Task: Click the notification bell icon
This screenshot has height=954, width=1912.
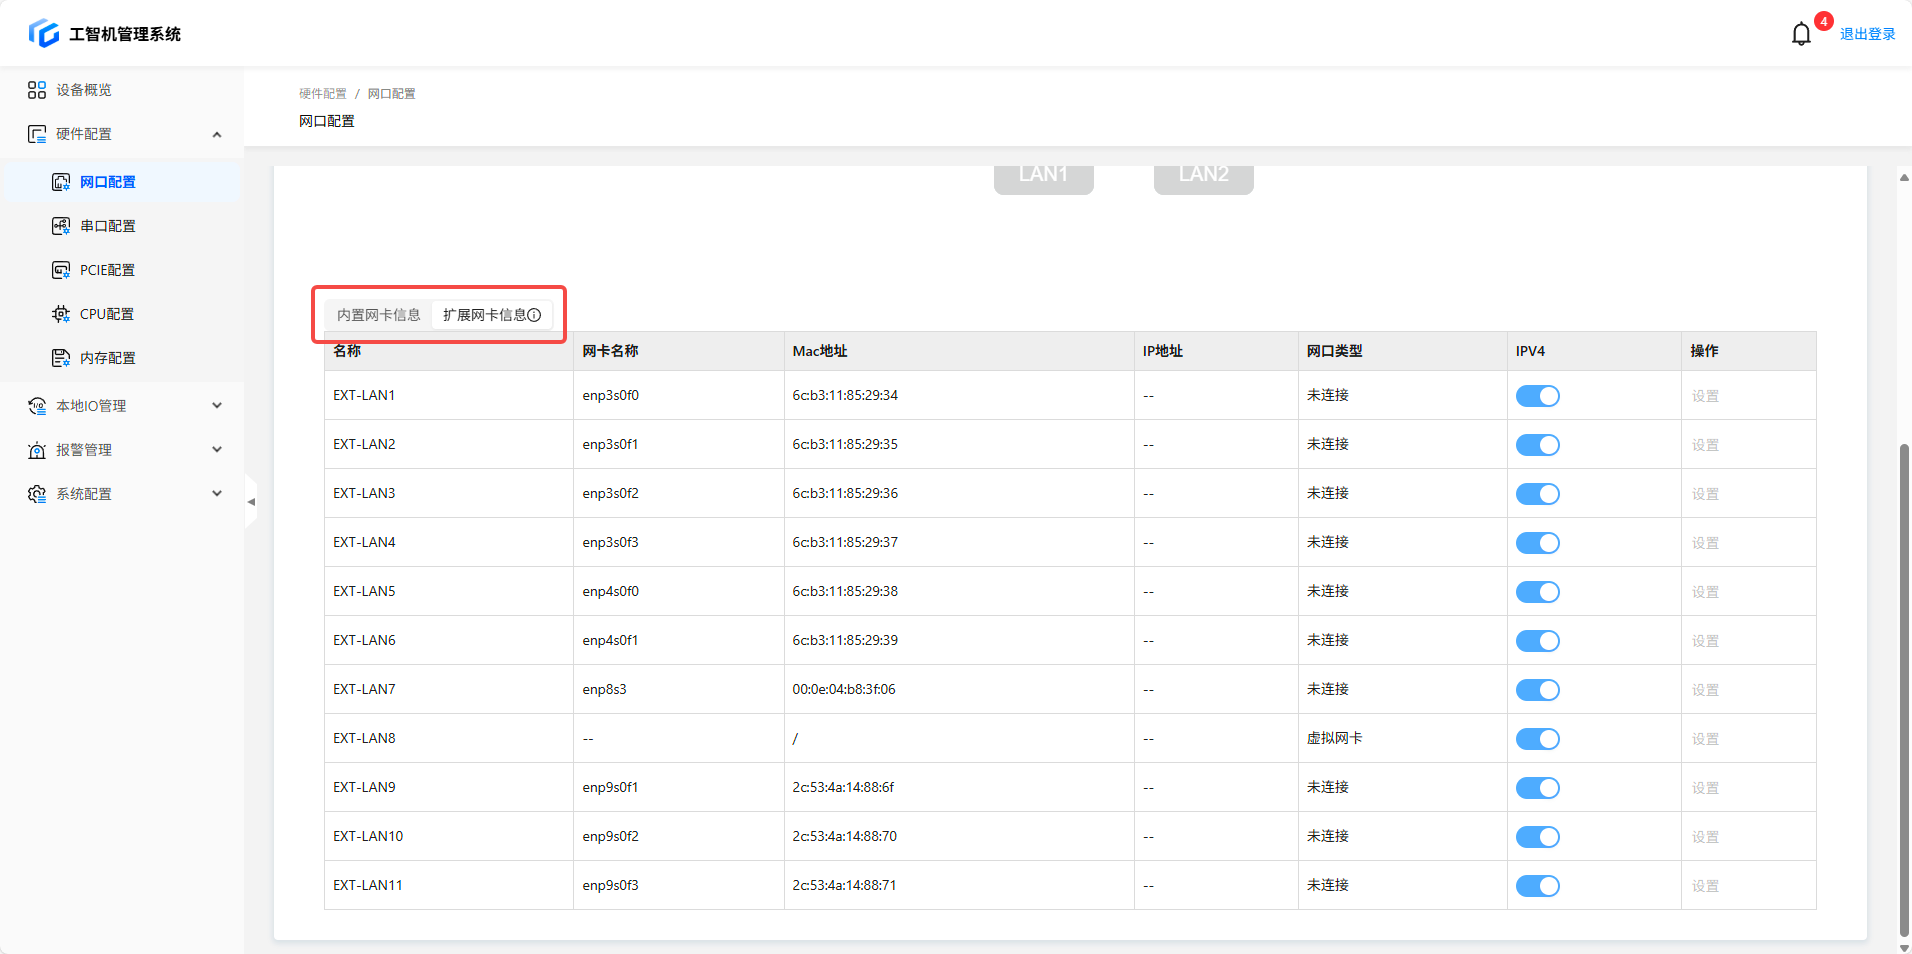Action: pyautogui.click(x=1800, y=34)
